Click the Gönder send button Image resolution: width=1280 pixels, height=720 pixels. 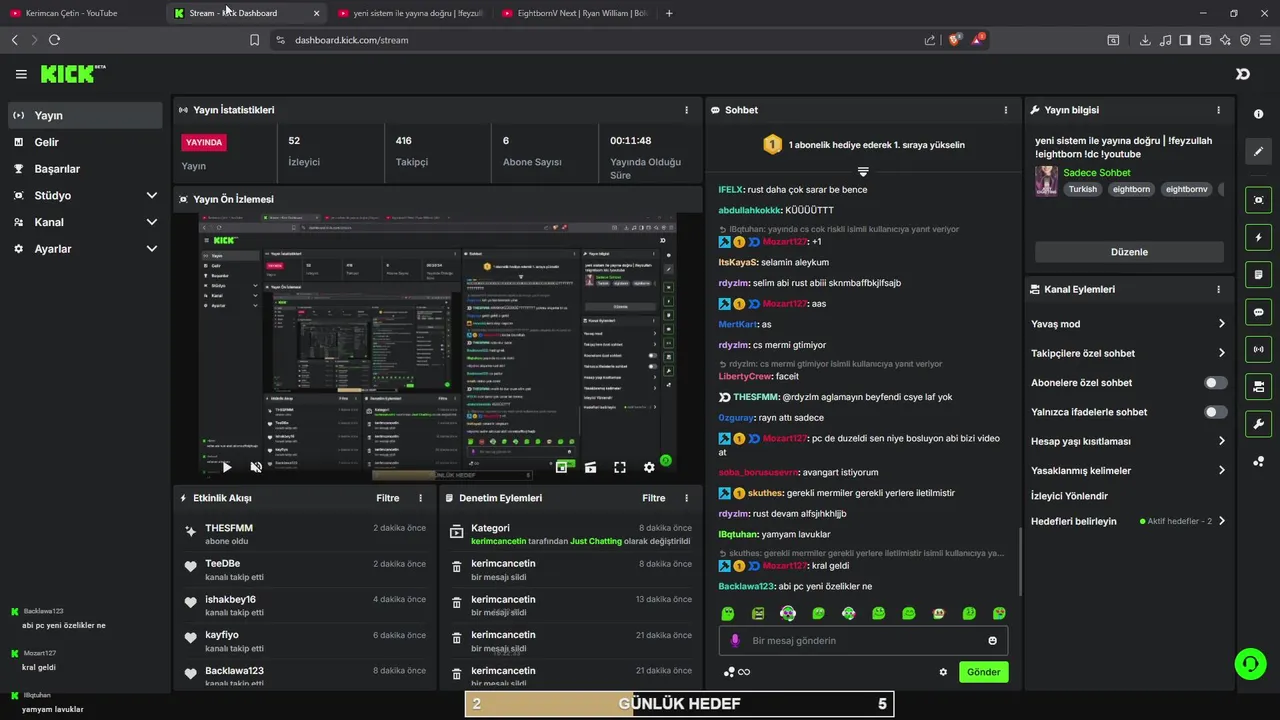[x=983, y=672]
